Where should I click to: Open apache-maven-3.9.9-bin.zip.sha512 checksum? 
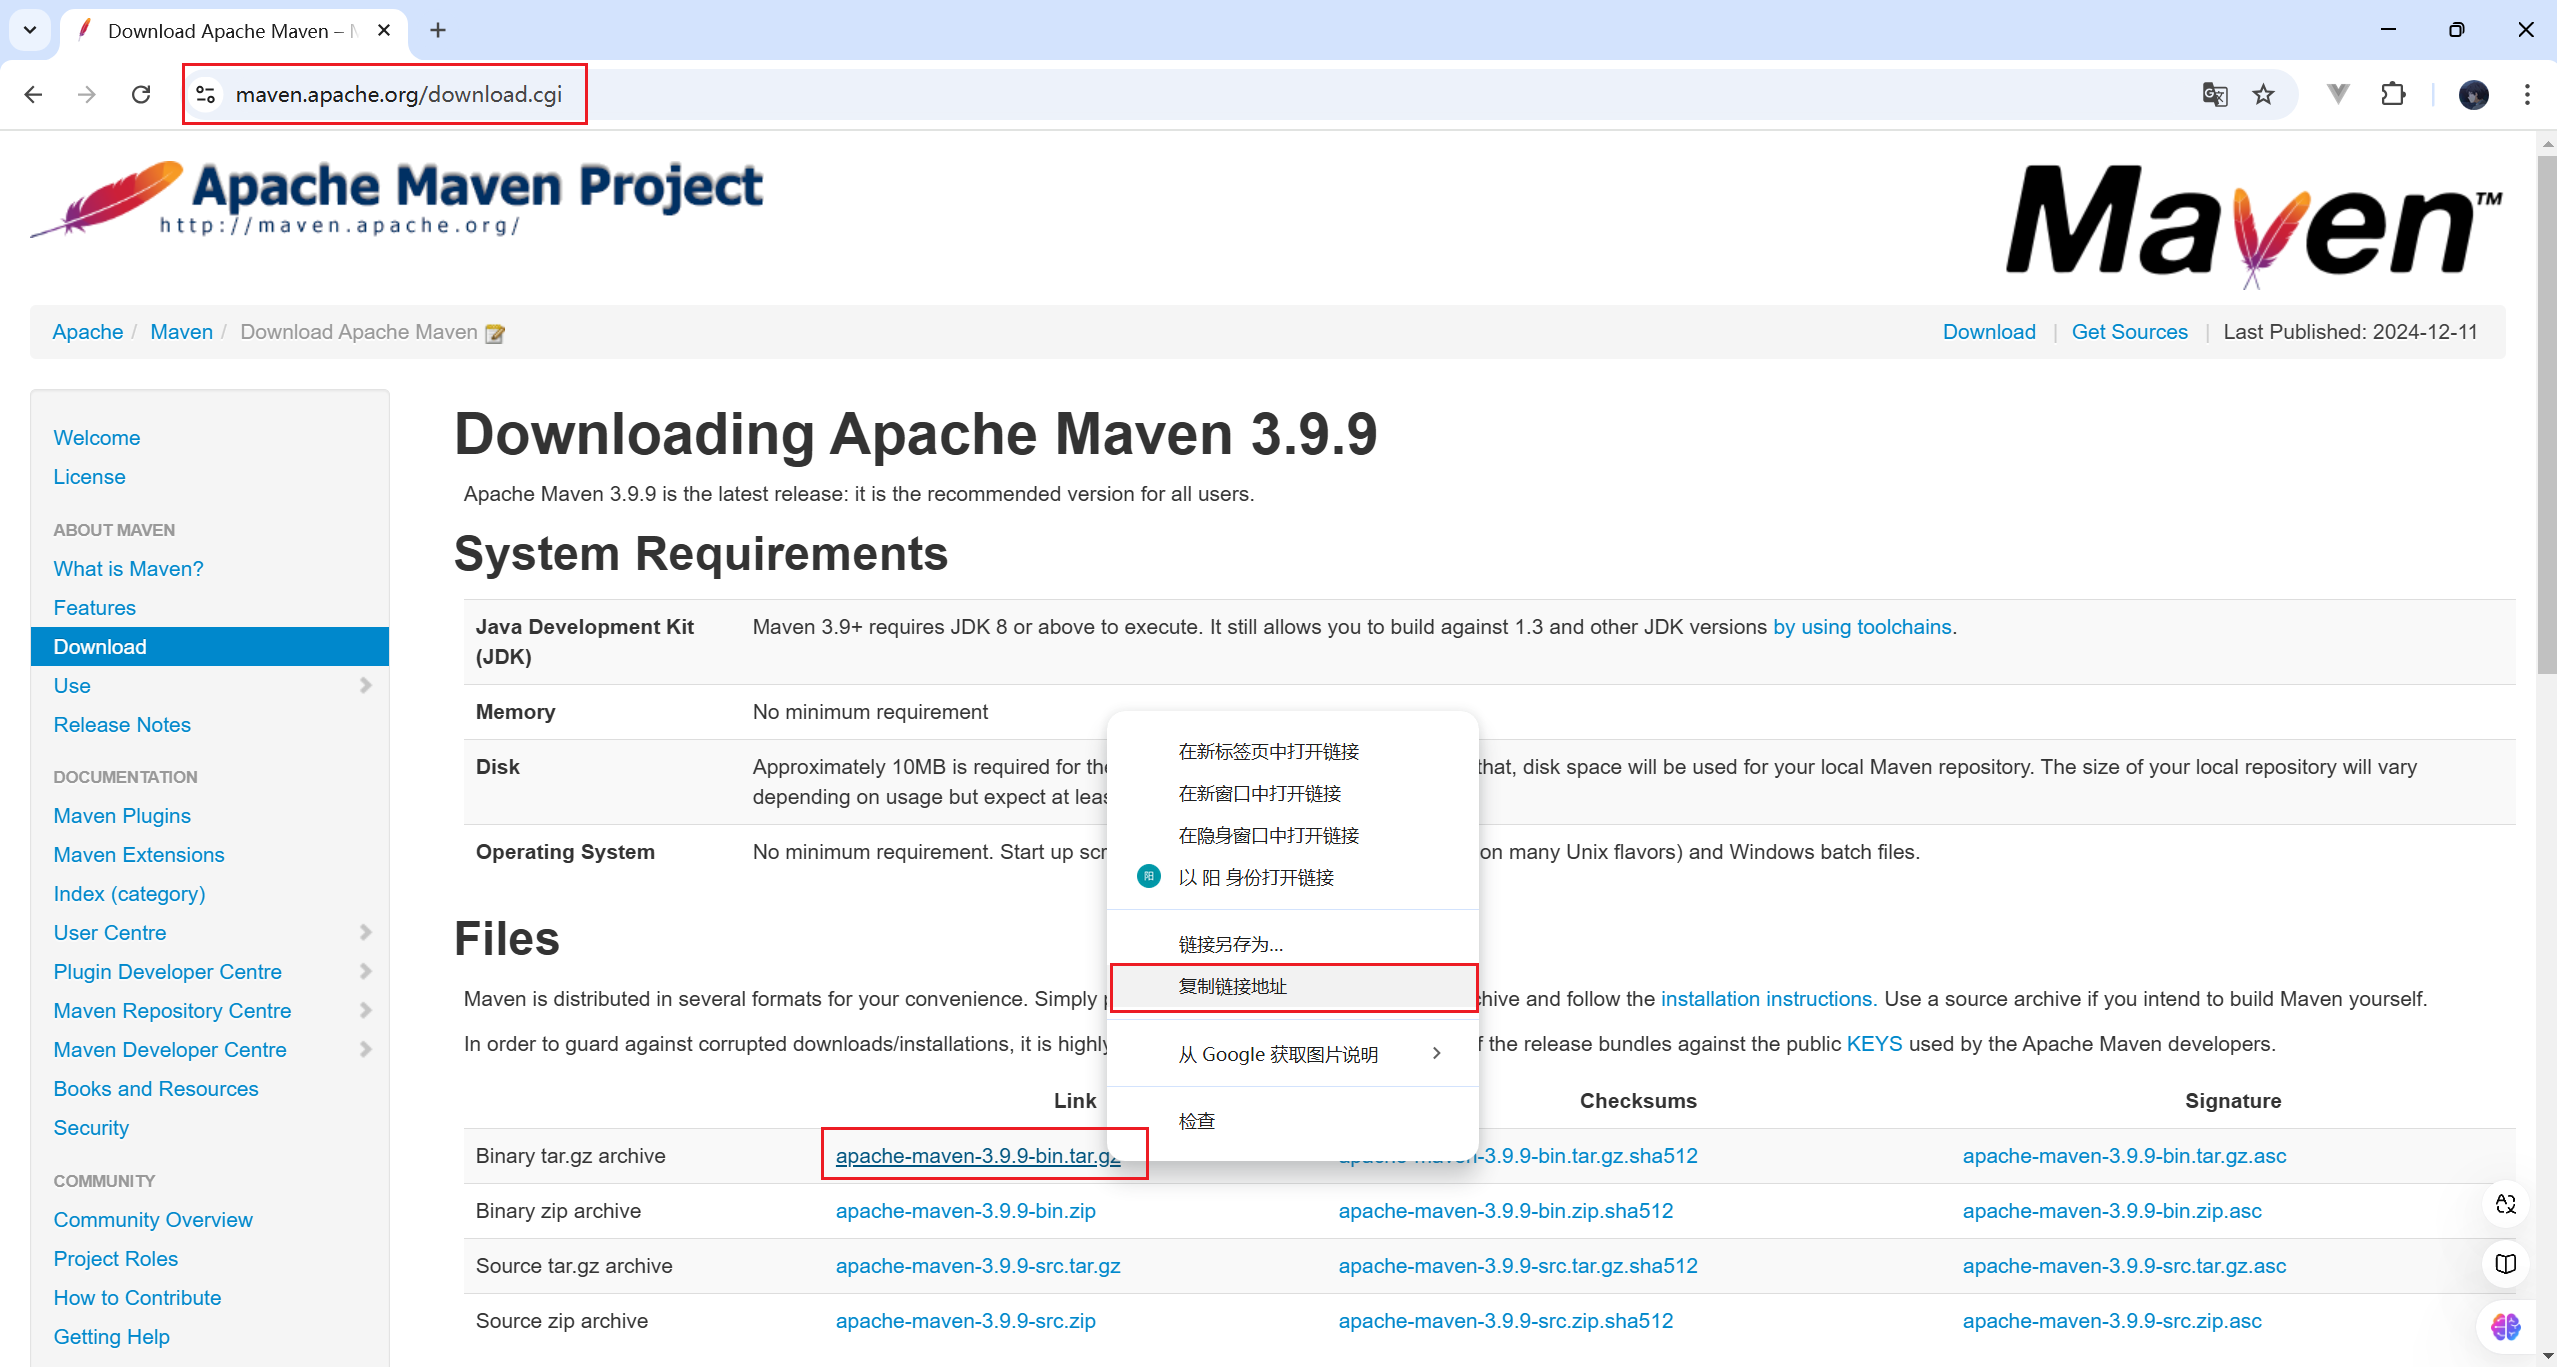[x=1505, y=1211]
